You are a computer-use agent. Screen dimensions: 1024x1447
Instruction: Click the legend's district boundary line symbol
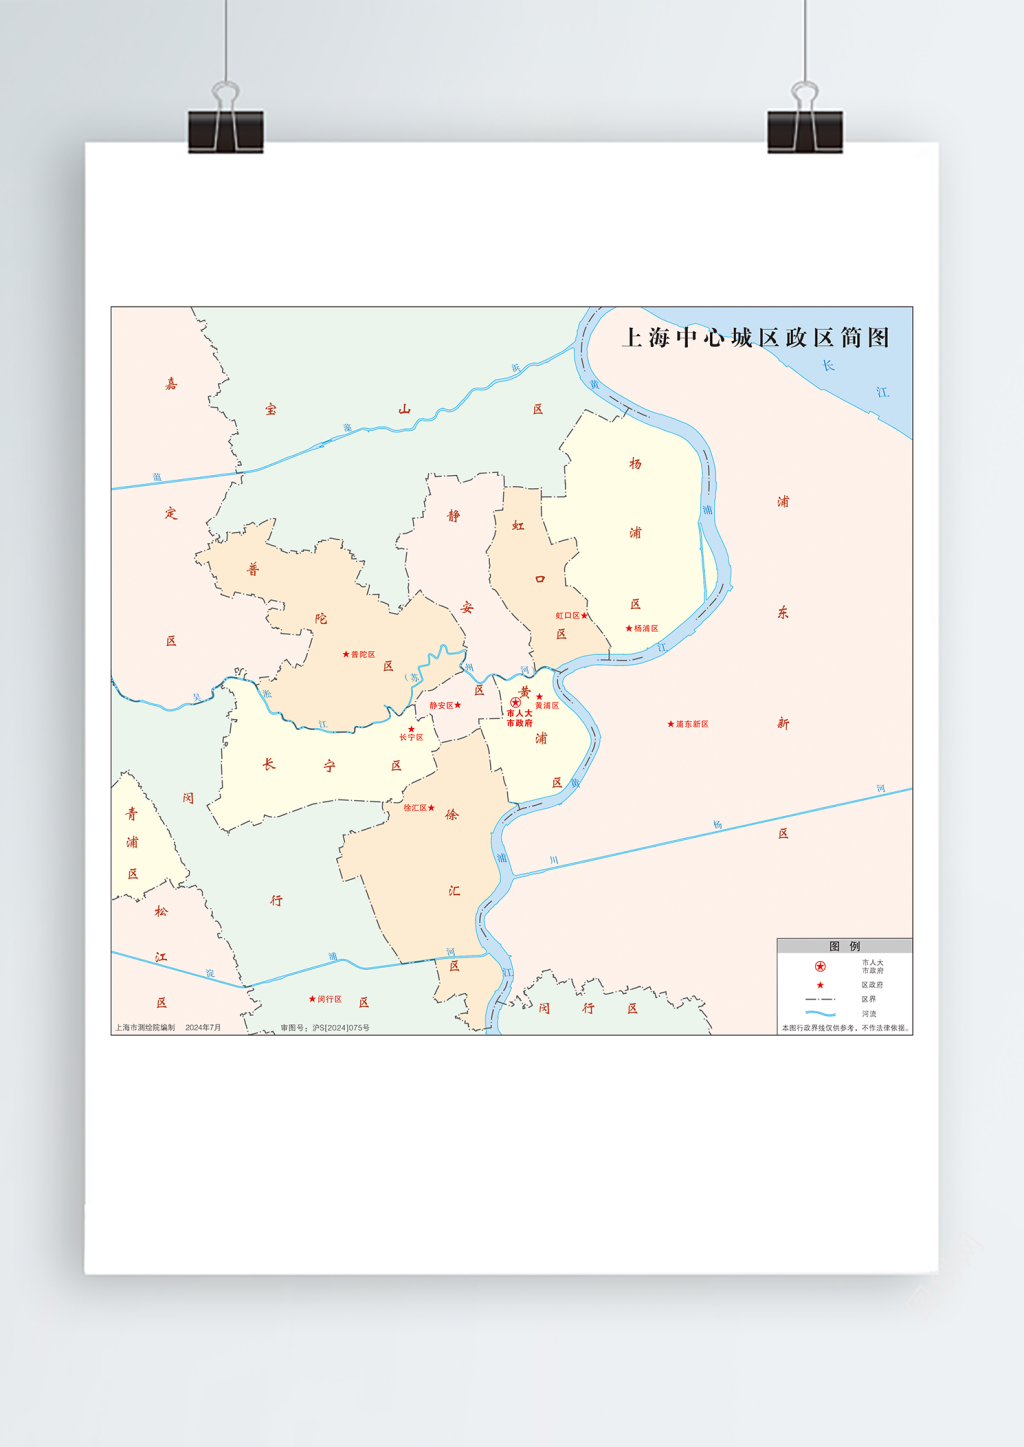[x=820, y=999]
